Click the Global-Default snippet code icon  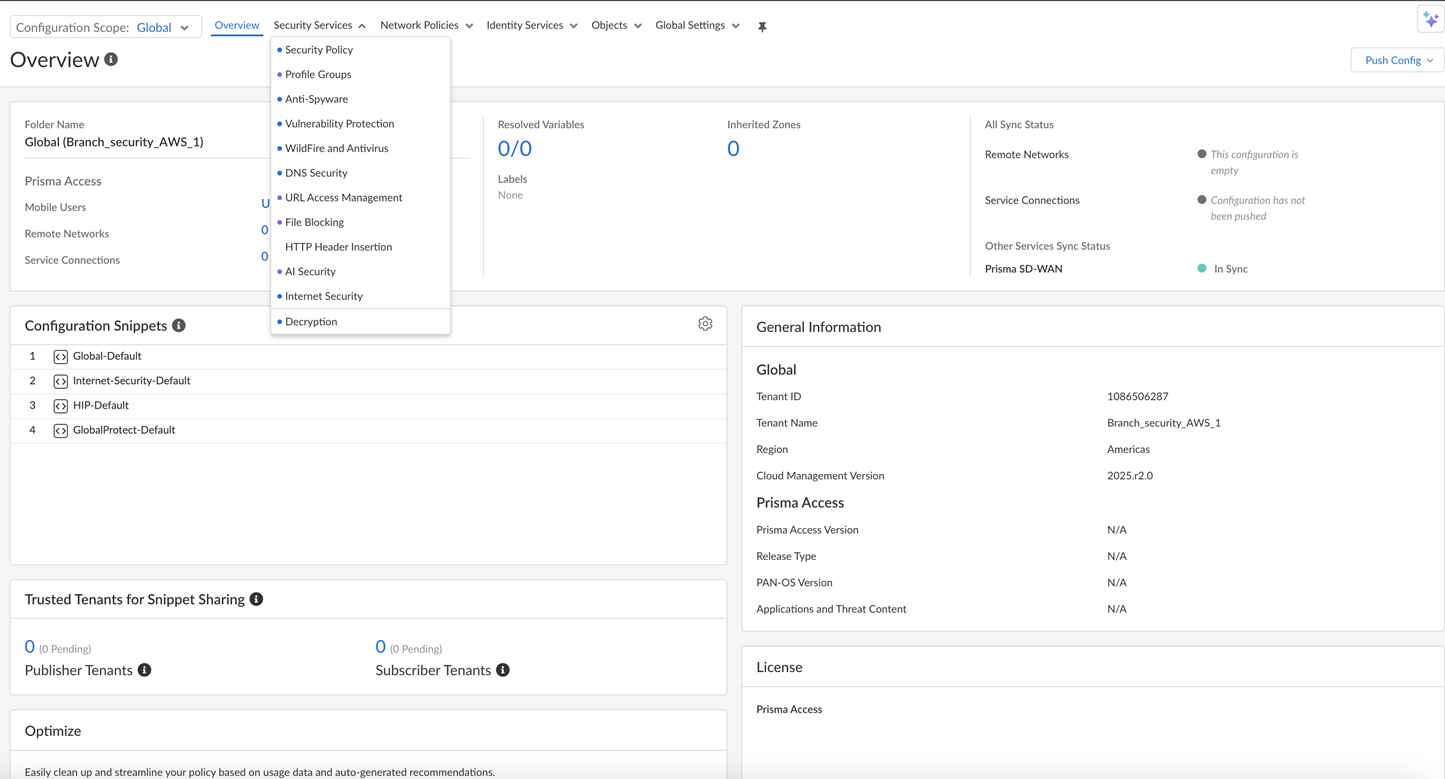click(61, 357)
